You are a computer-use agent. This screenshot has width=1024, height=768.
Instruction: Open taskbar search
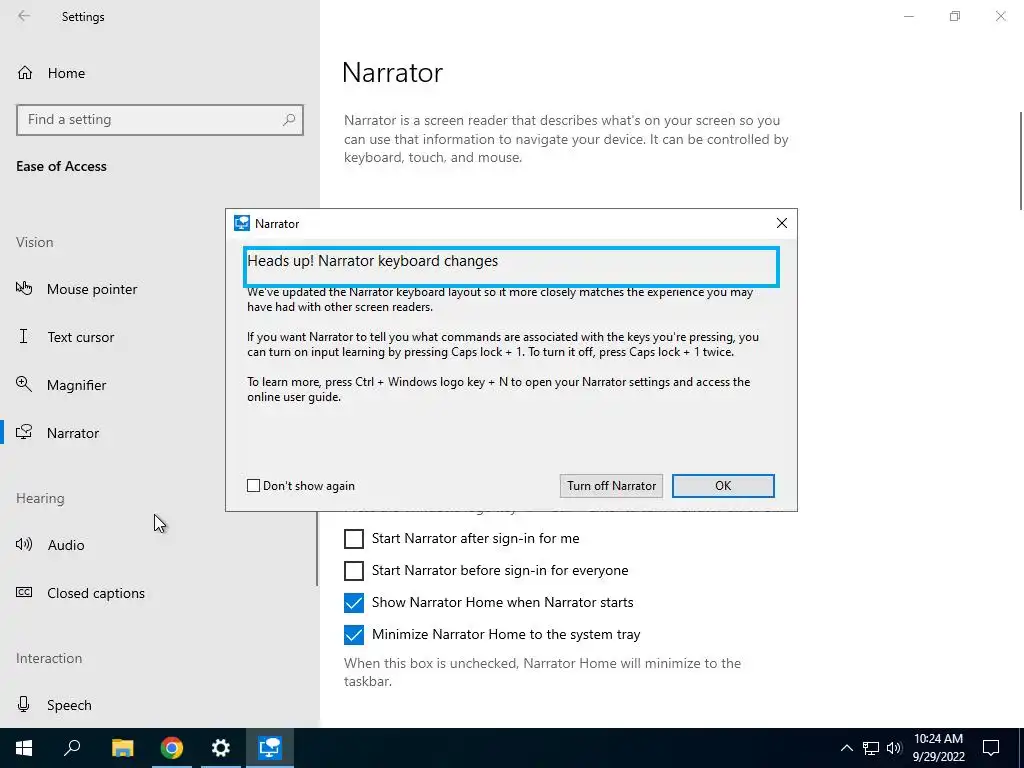[x=72, y=748]
